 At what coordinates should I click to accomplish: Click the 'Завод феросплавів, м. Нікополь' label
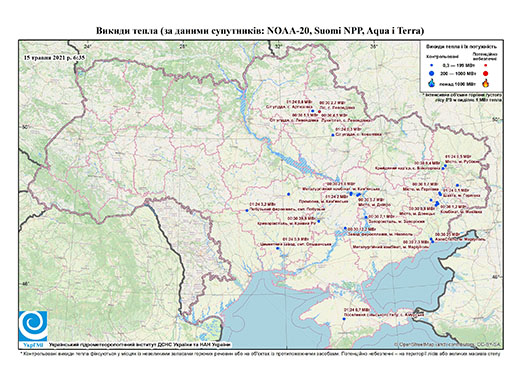[x=380, y=234]
